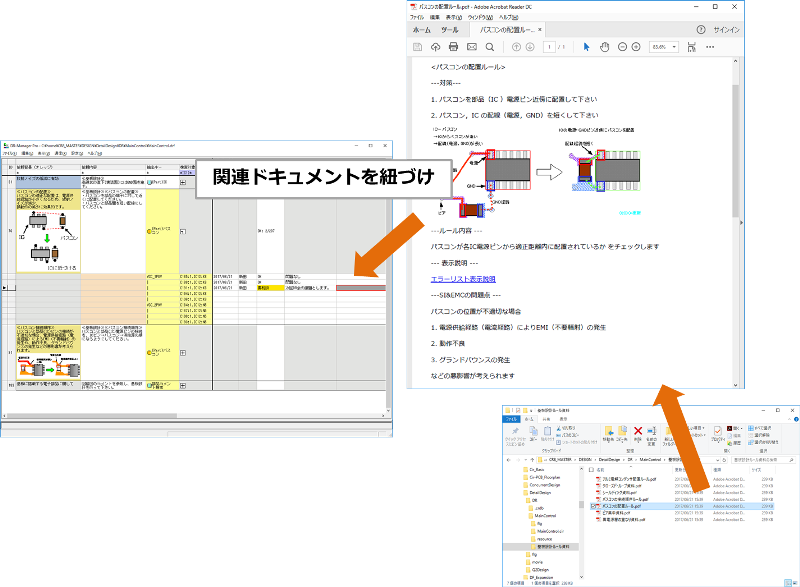
Task: Click the email envelope icon in Acrobat
Action: click(472, 47)
